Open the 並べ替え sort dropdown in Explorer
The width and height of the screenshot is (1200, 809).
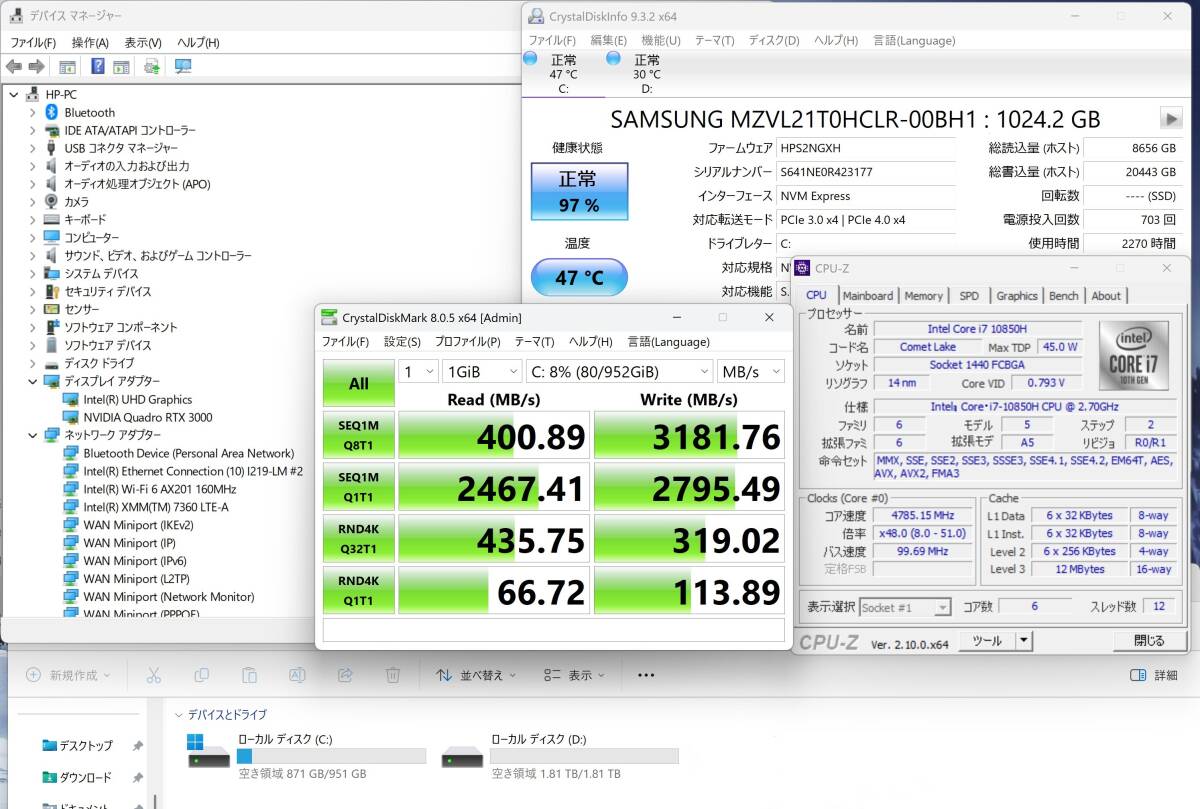click(476, 675)
